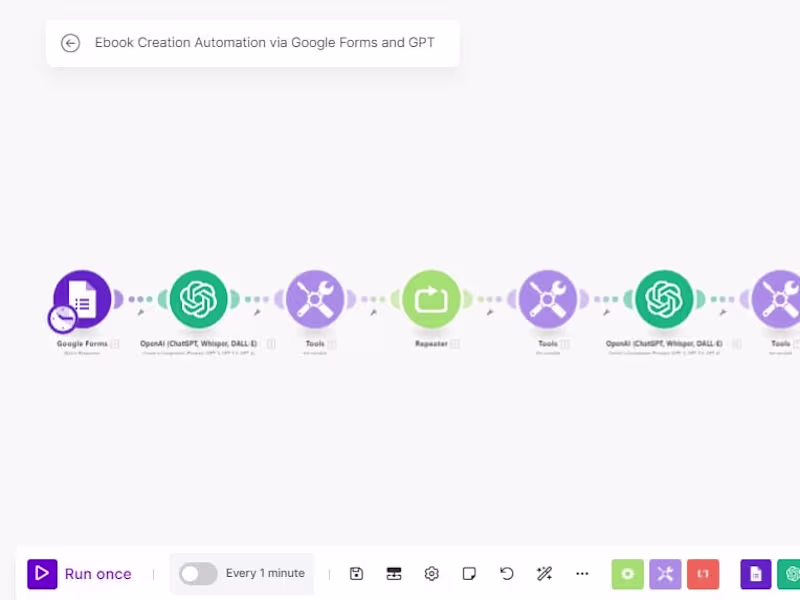Open the partly visible Tools module at right edge
This screenshot has width=800, height=600.
(777, 299)
